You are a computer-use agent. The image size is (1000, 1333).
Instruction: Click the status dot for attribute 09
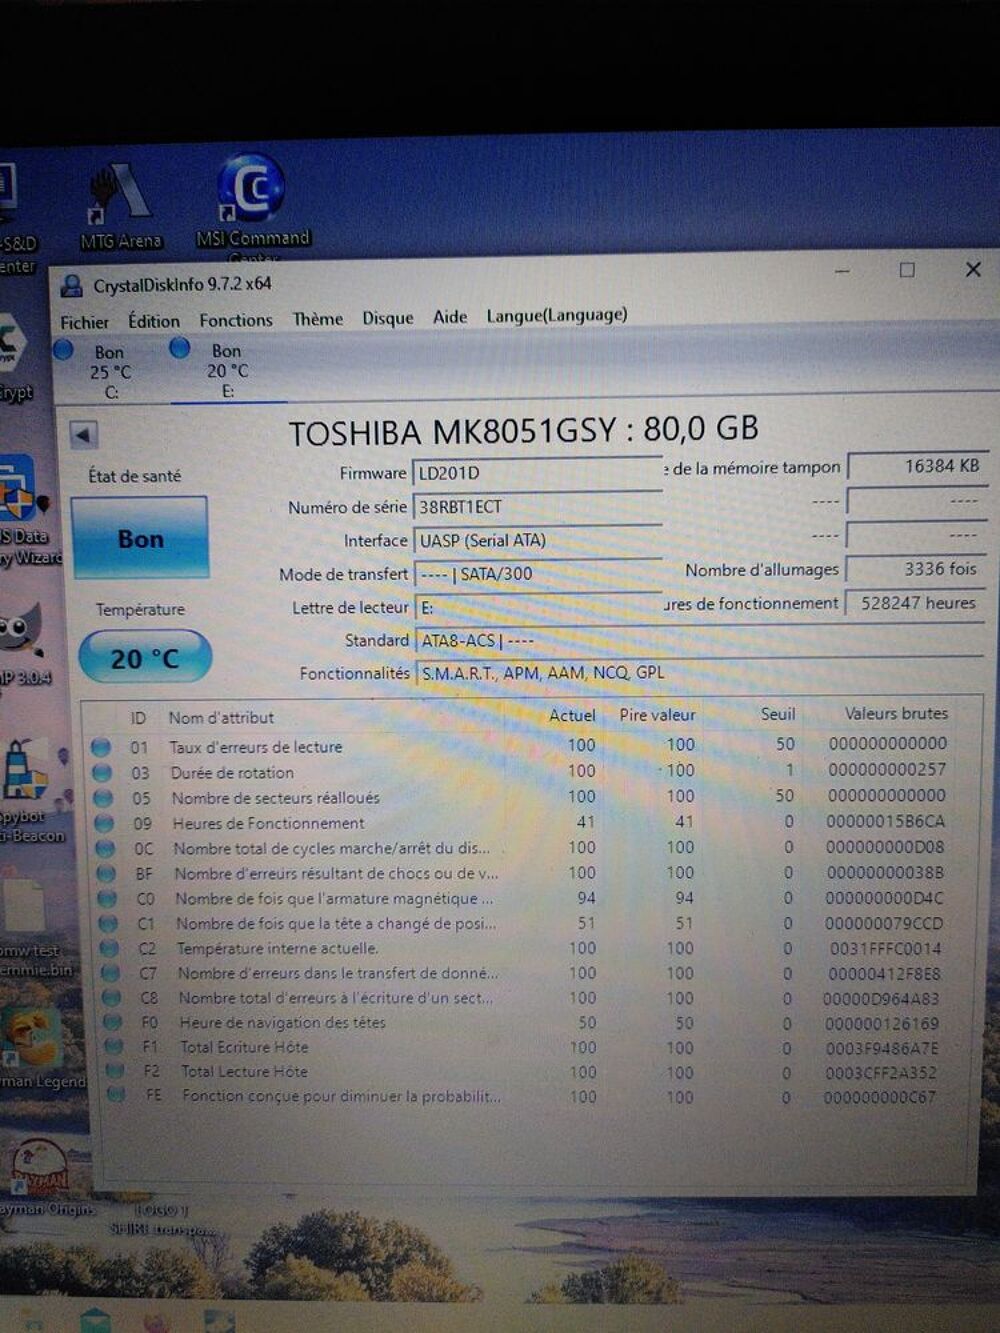(x=103, y=823)
